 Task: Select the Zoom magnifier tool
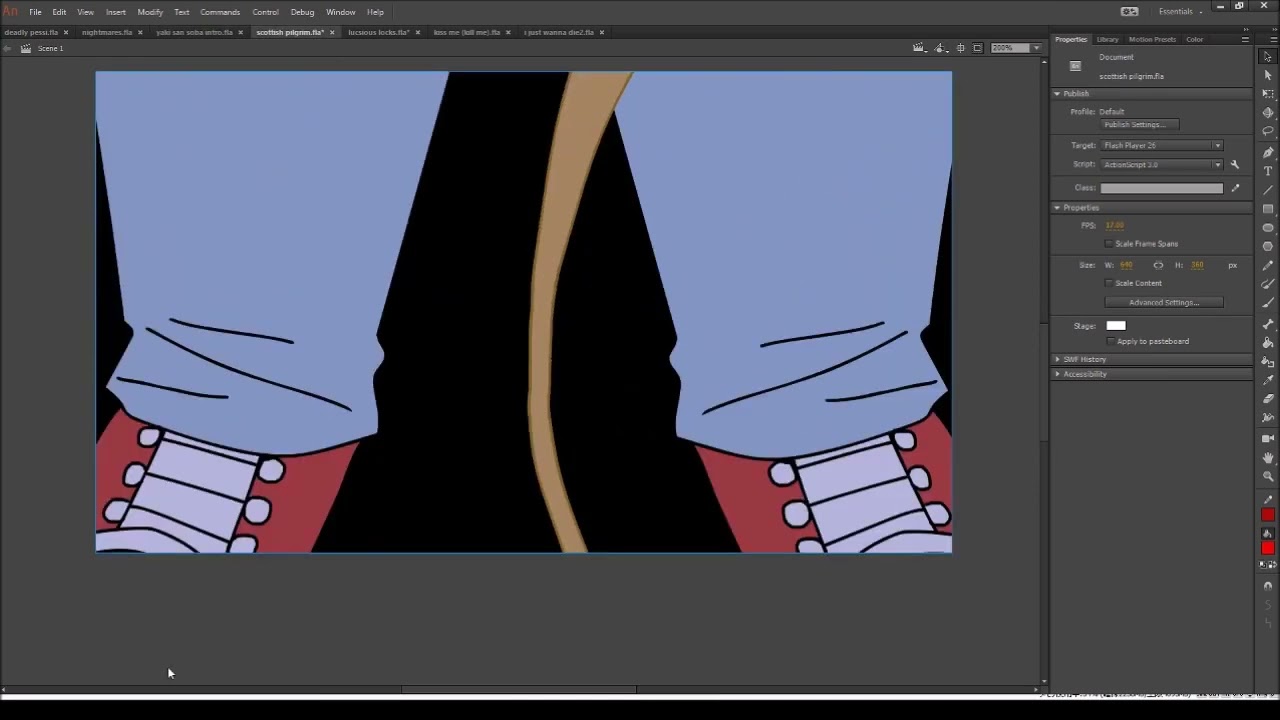[x=1268, y=476]
